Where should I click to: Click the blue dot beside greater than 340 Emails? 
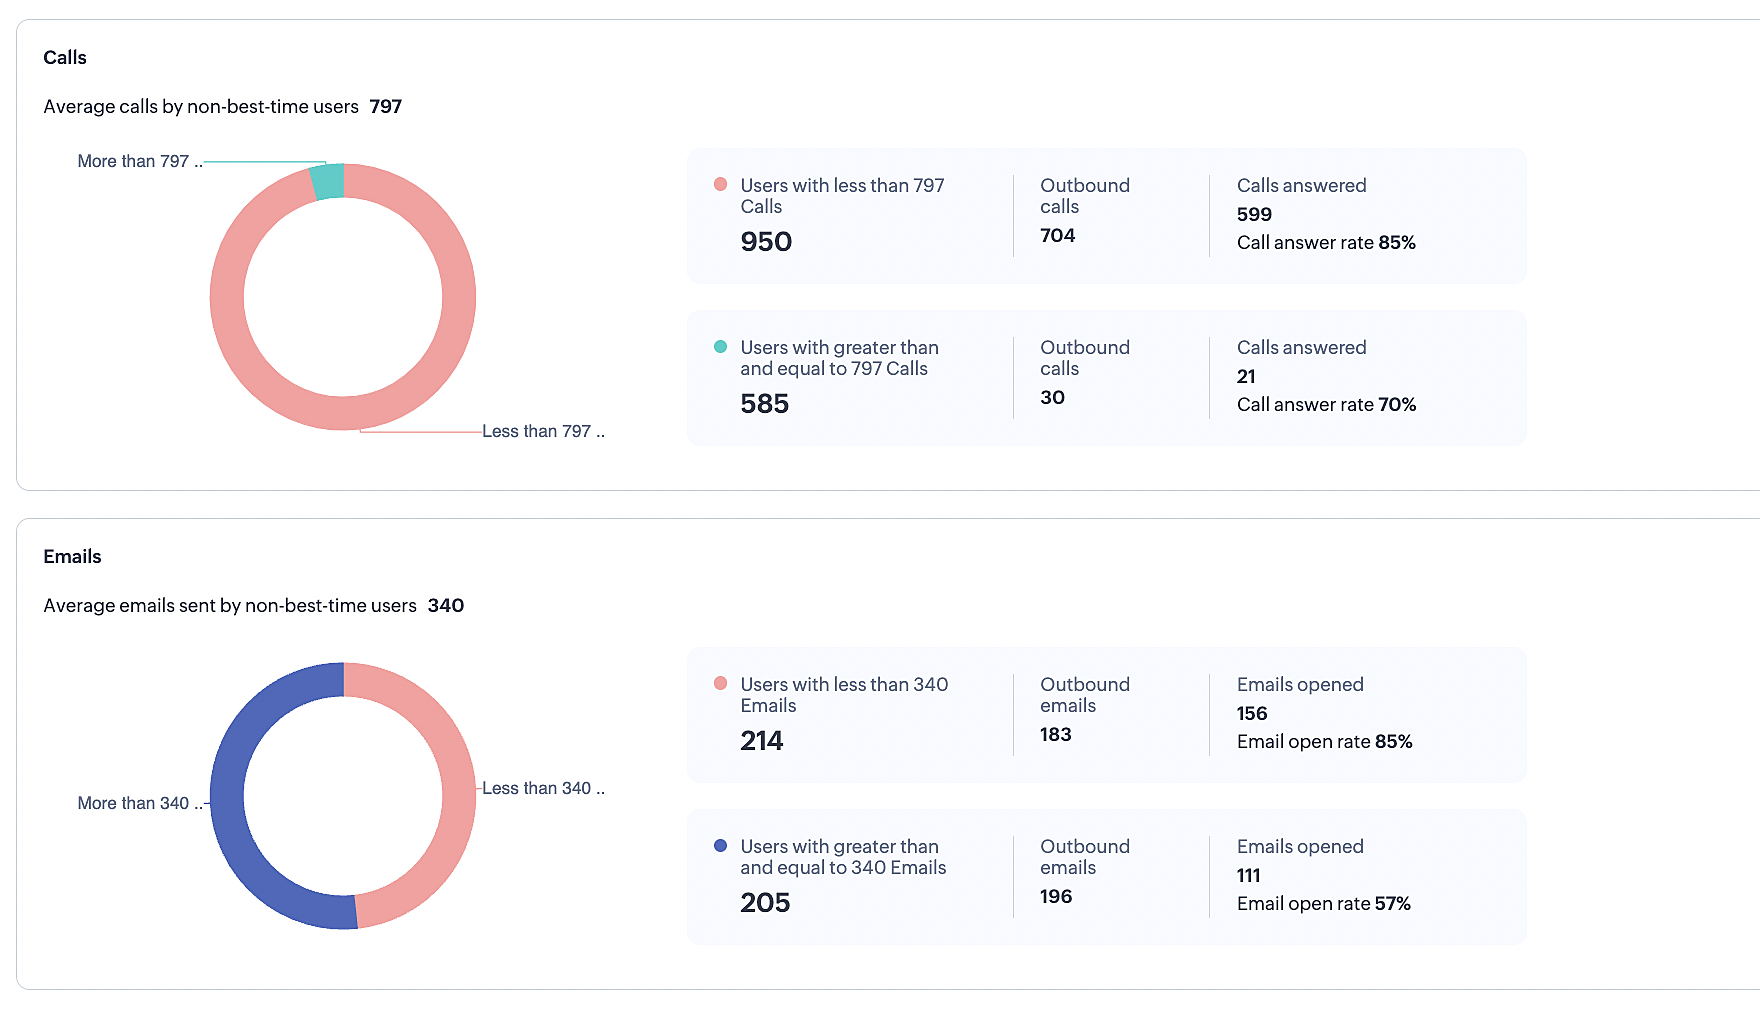point(720,846)
